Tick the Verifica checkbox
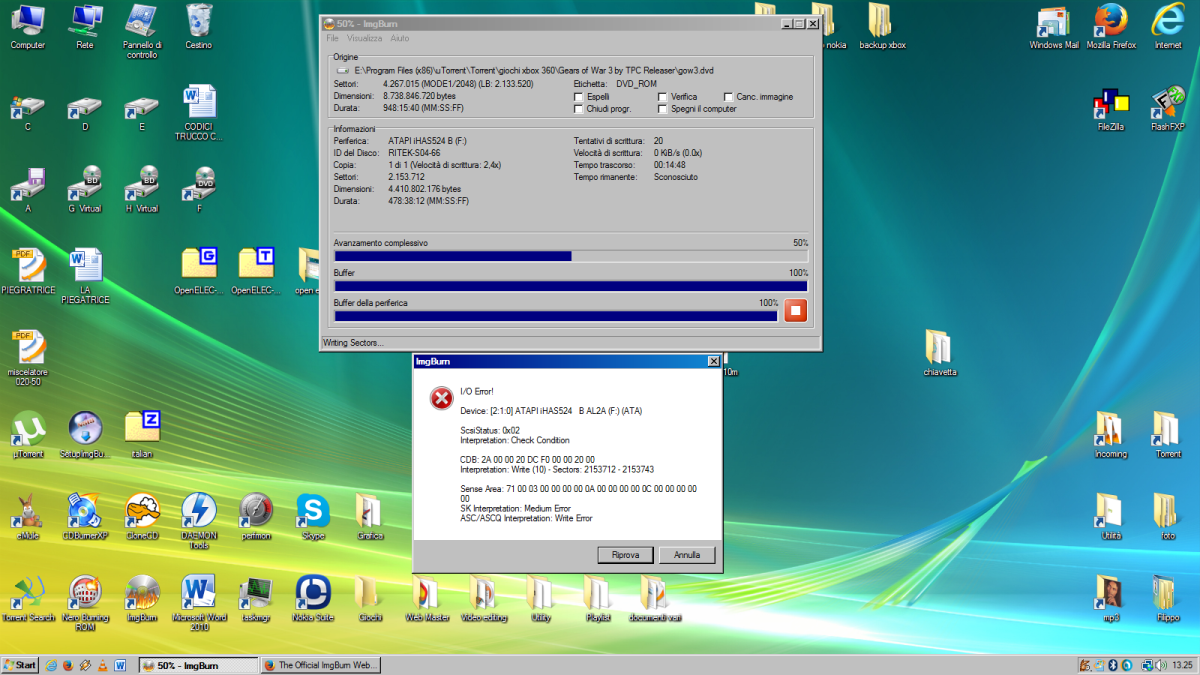Screen dimensions: 1200x675 coord(662,97)
